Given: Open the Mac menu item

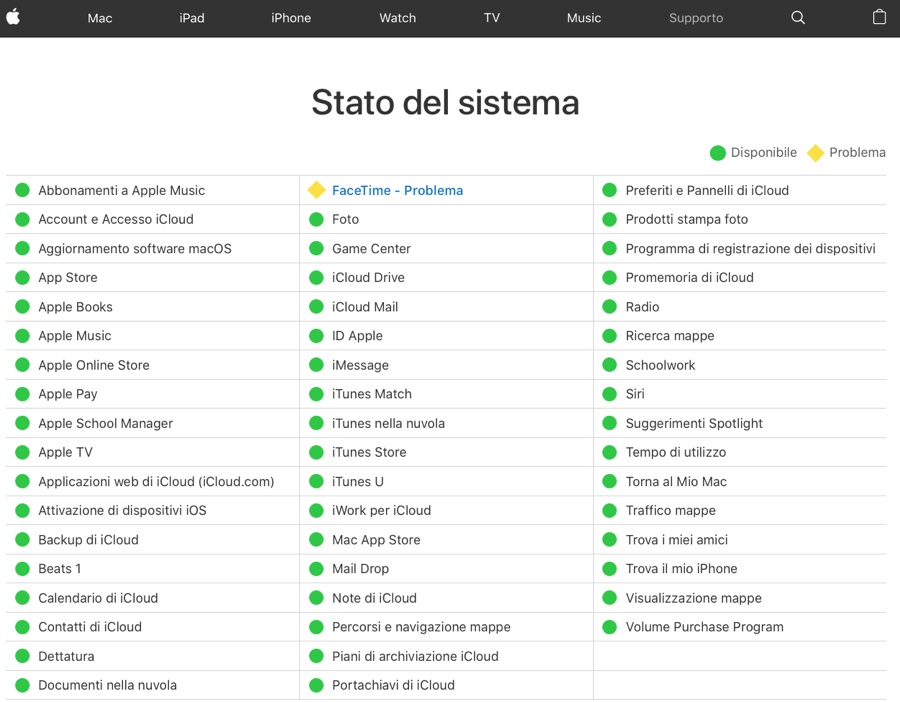Looking at the screenshot, I should pyautogui.click(x=100, y=18).
